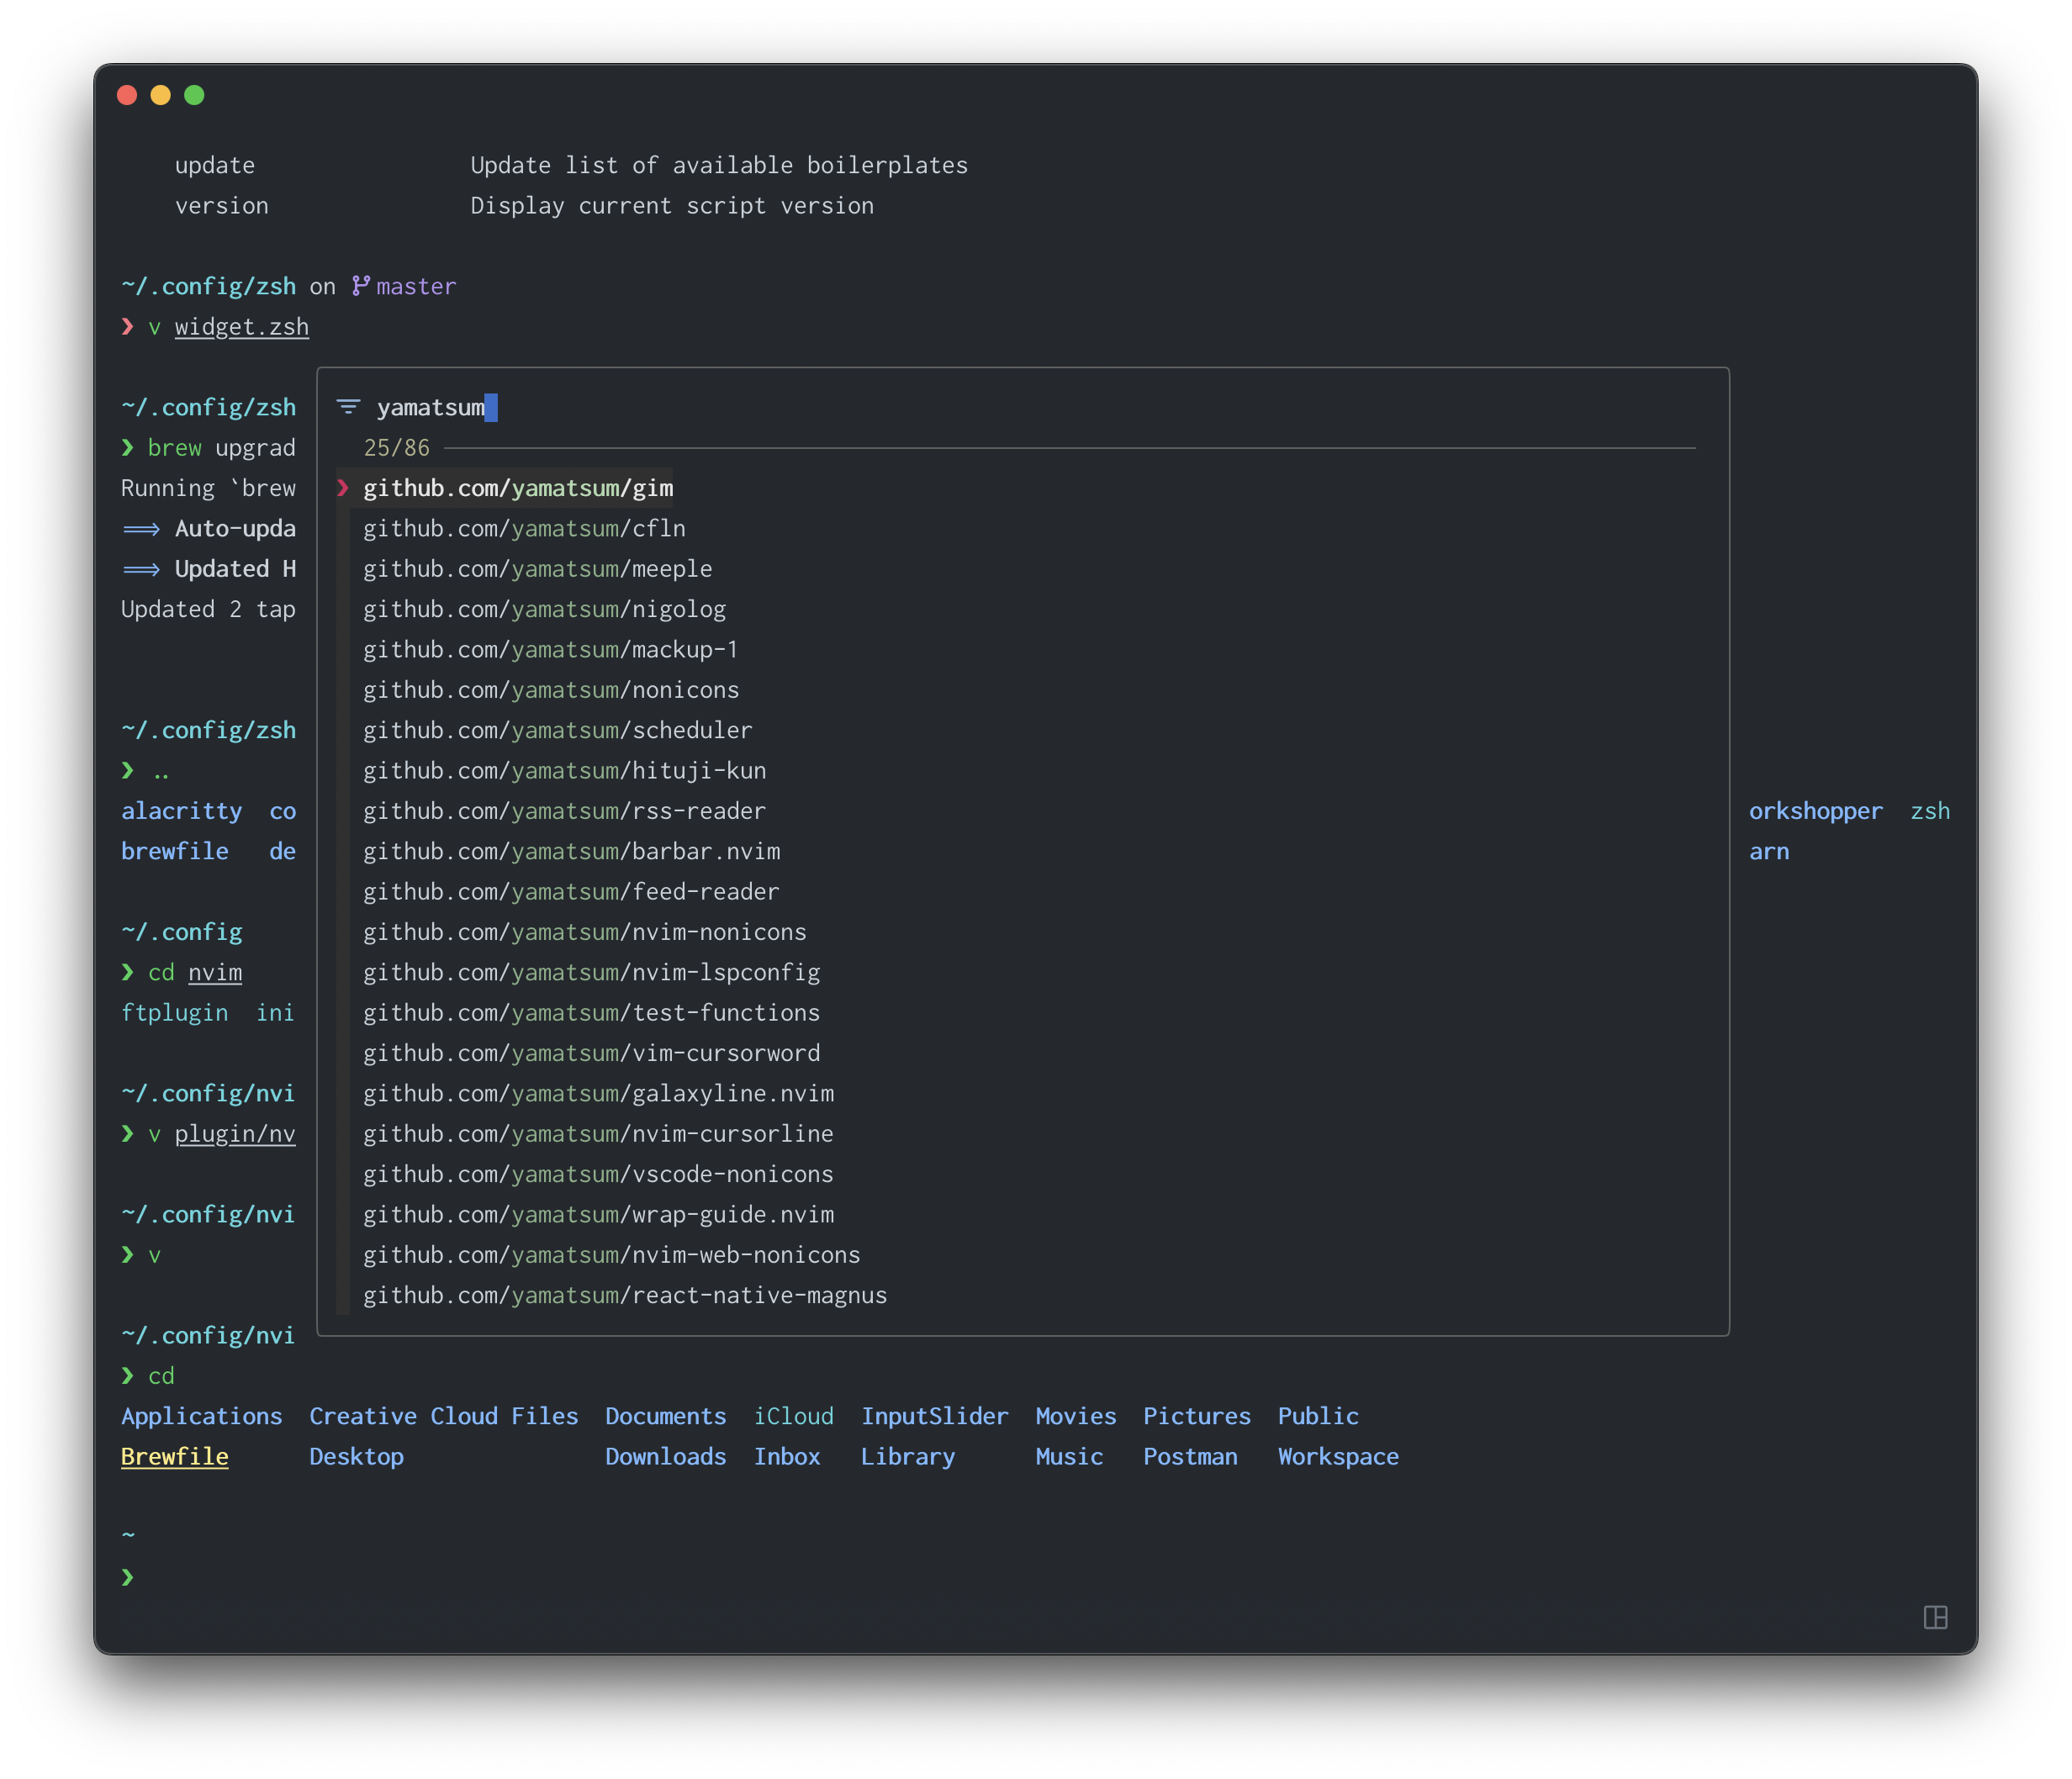
Task: Pick github.com/yamatsum/galaxyline.nvim entry
Action: 599,1094
